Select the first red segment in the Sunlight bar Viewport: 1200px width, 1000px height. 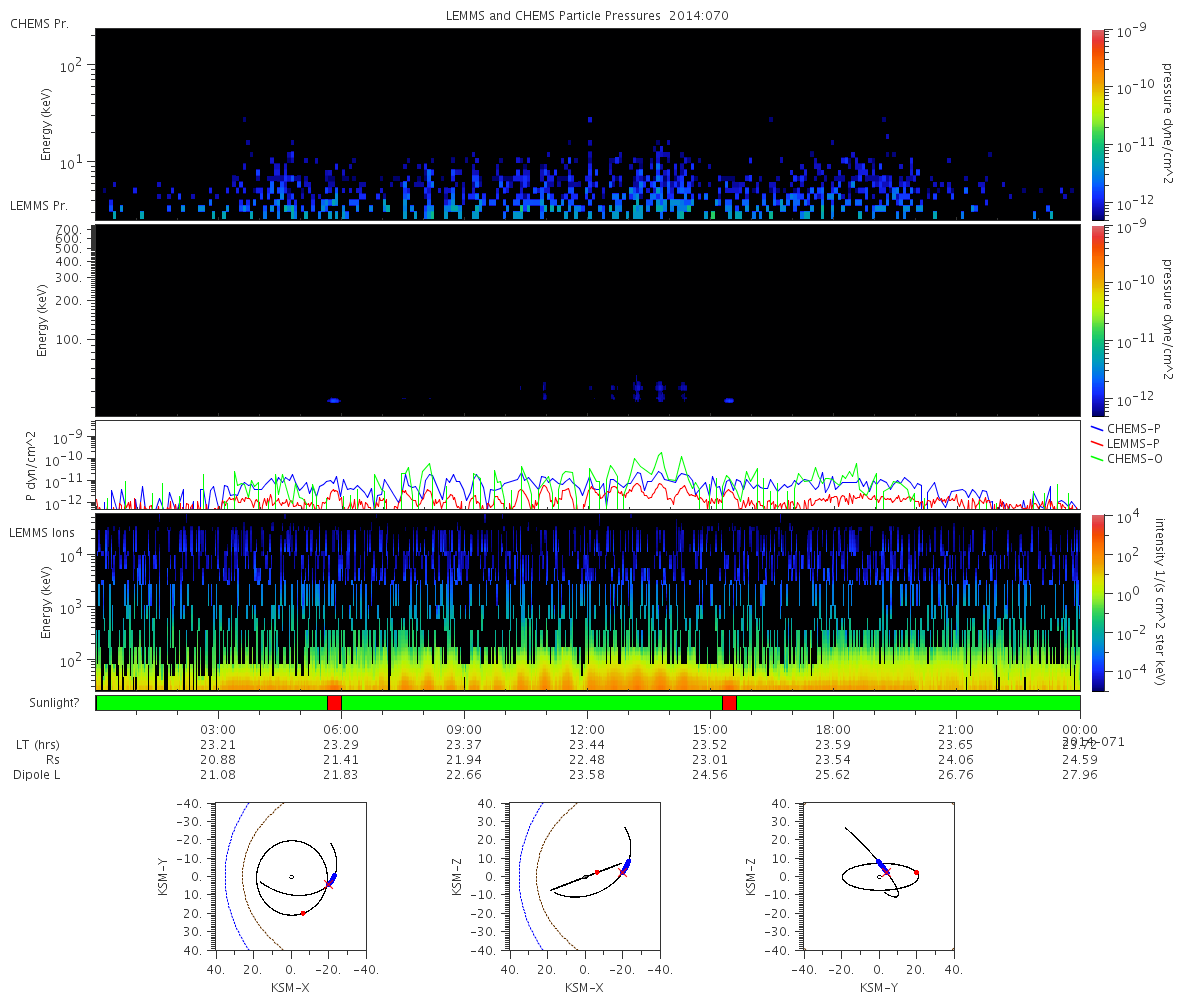pos(334,703)
